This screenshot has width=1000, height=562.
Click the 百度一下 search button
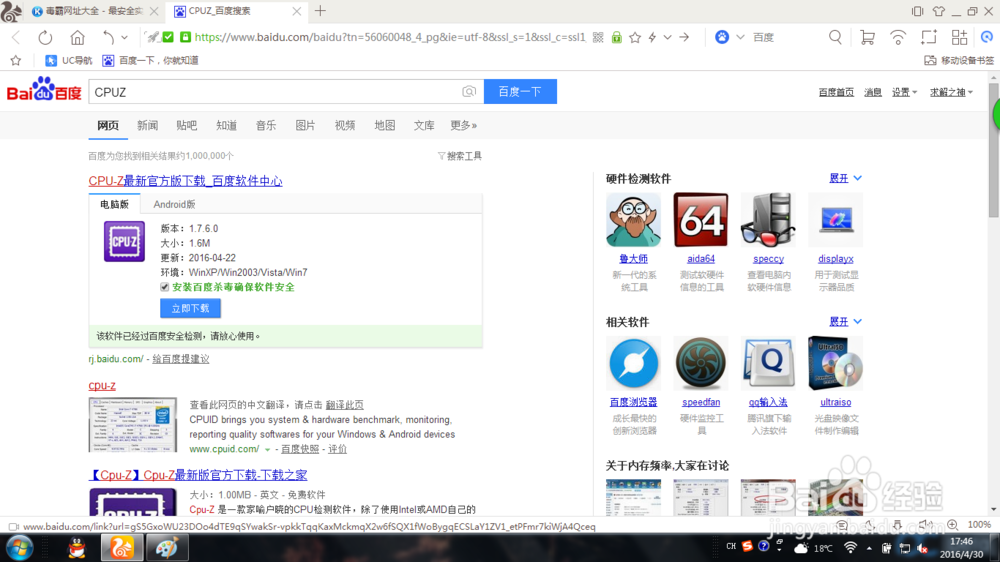(520, 92)
